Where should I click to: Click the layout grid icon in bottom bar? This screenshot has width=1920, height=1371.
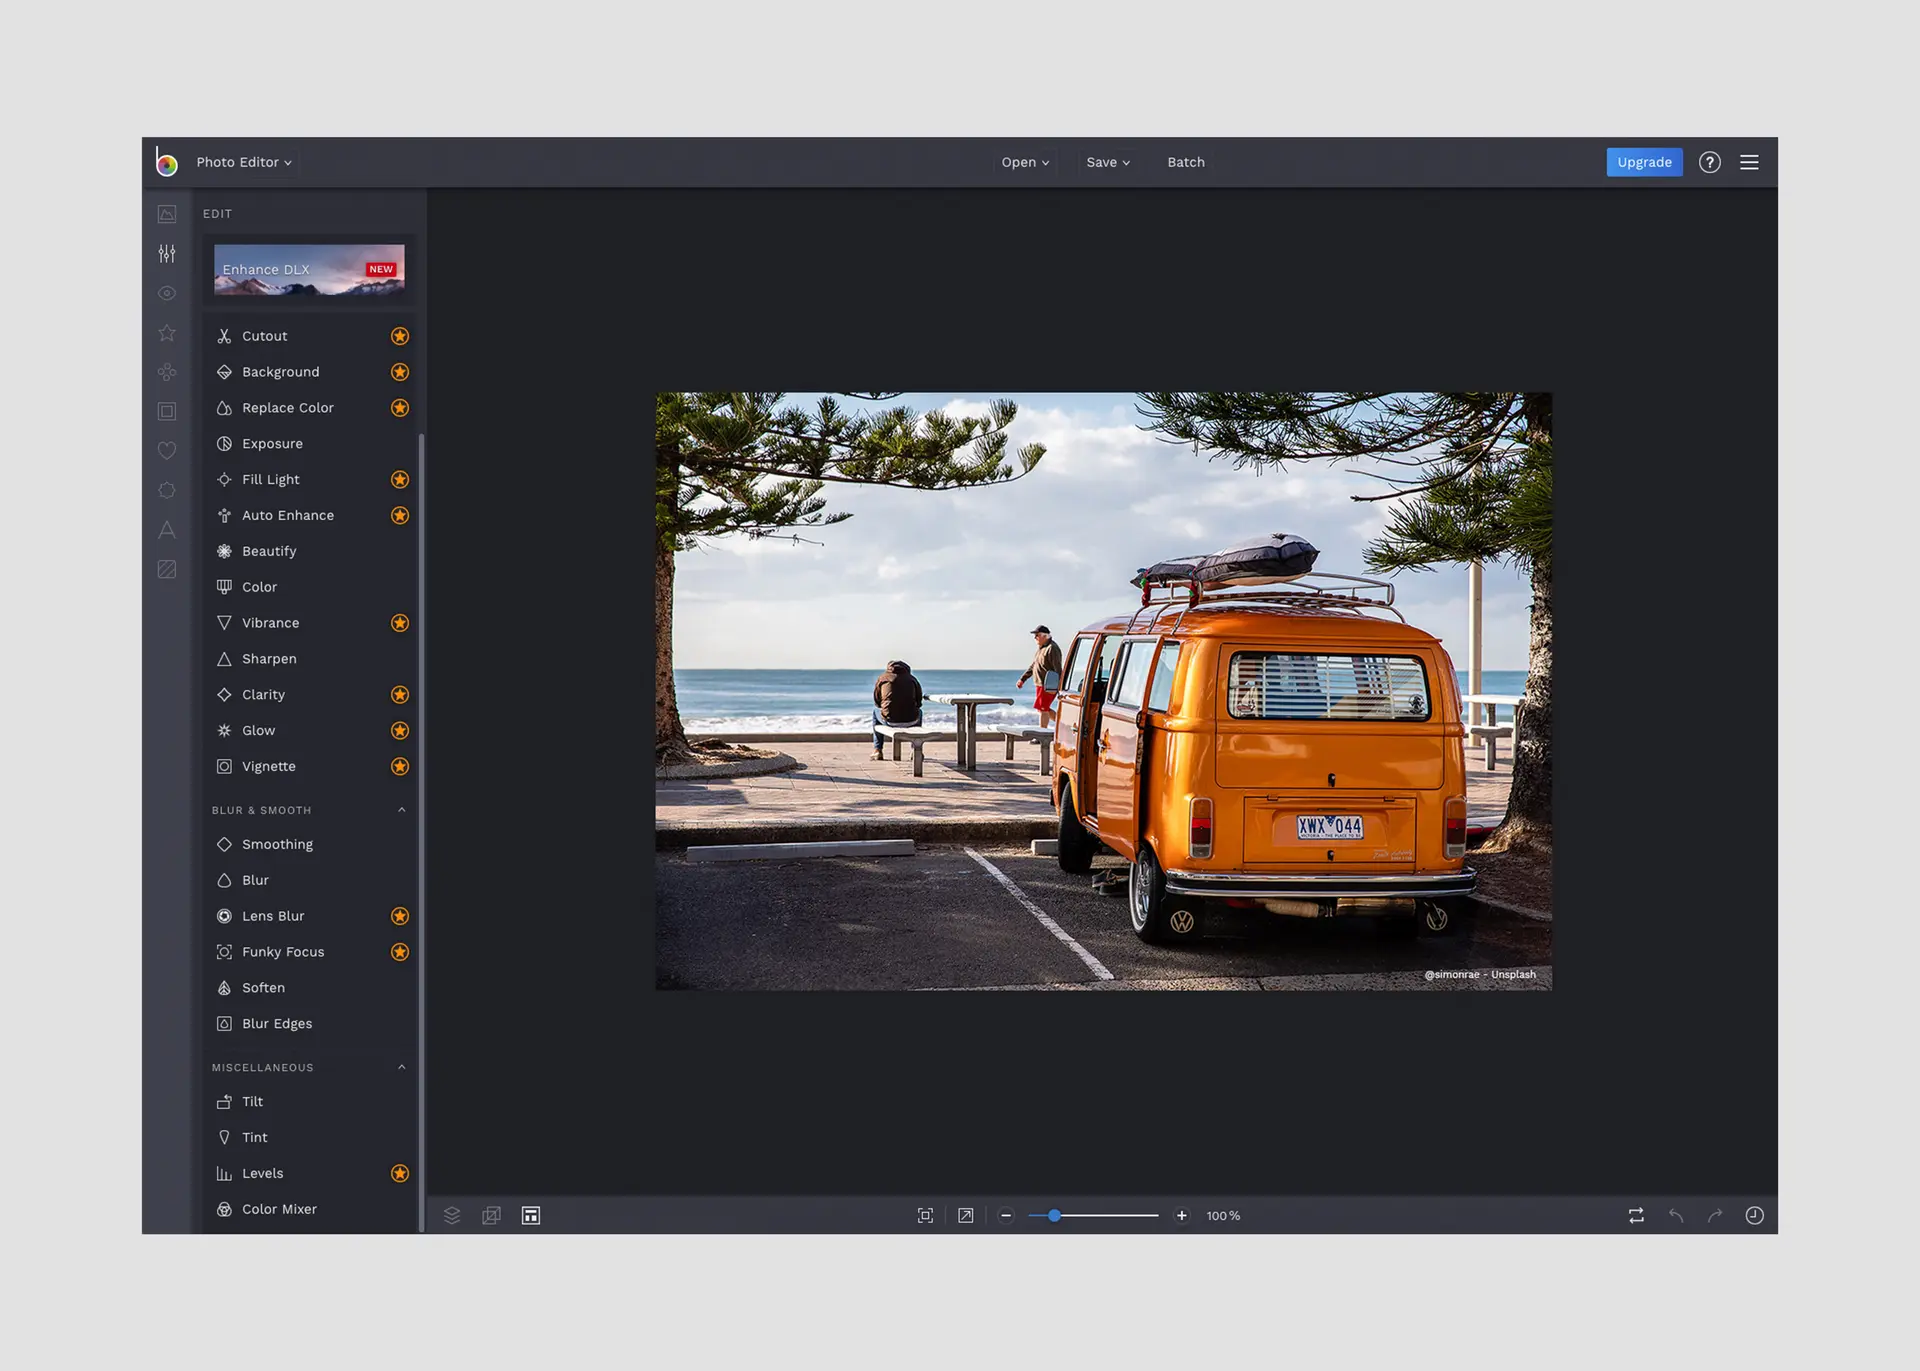pyautogui.click(x=531, y=1215)
